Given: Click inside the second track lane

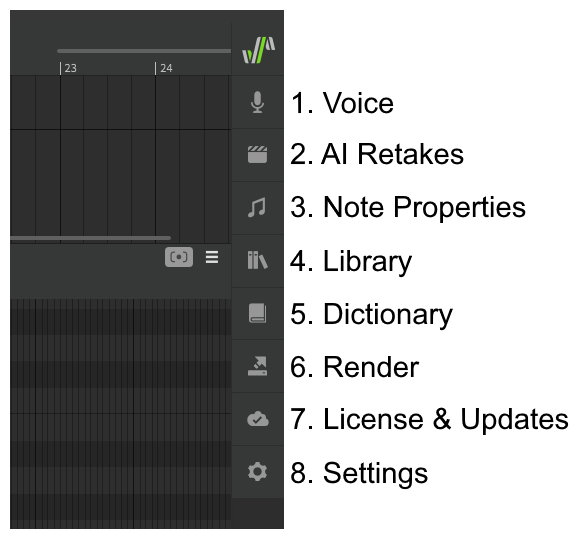Looking at the screenshot, I should click(x=121, y=183).
